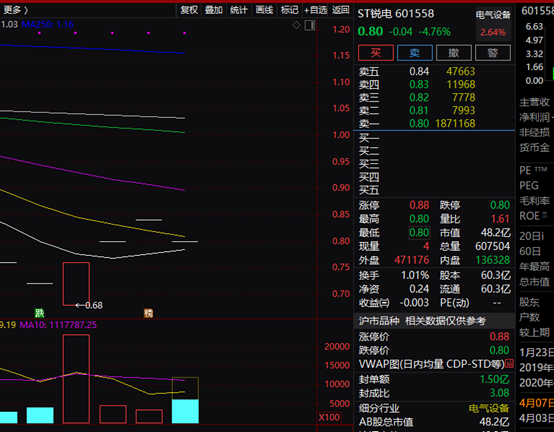
Task: Toggle the chart side panel icon
Action: (x=310, y=25)
